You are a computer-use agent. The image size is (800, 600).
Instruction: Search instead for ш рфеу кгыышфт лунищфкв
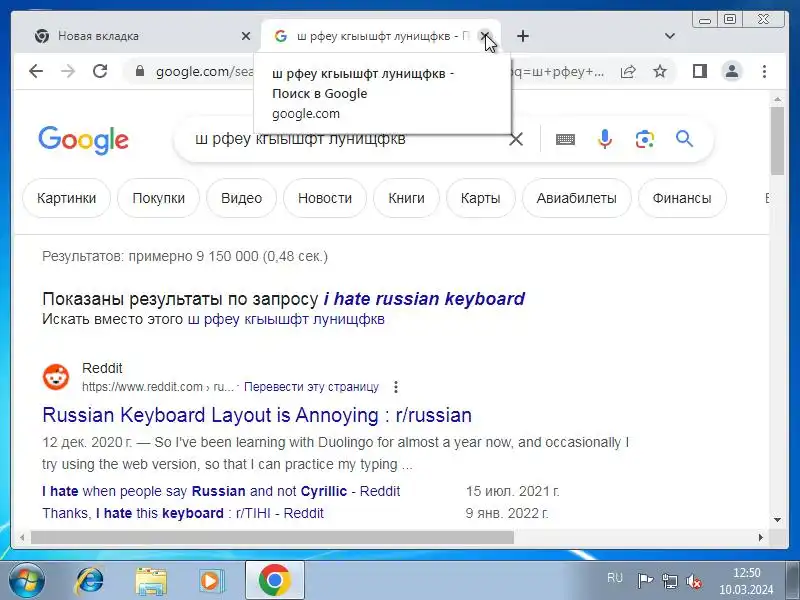pos(286,319)
